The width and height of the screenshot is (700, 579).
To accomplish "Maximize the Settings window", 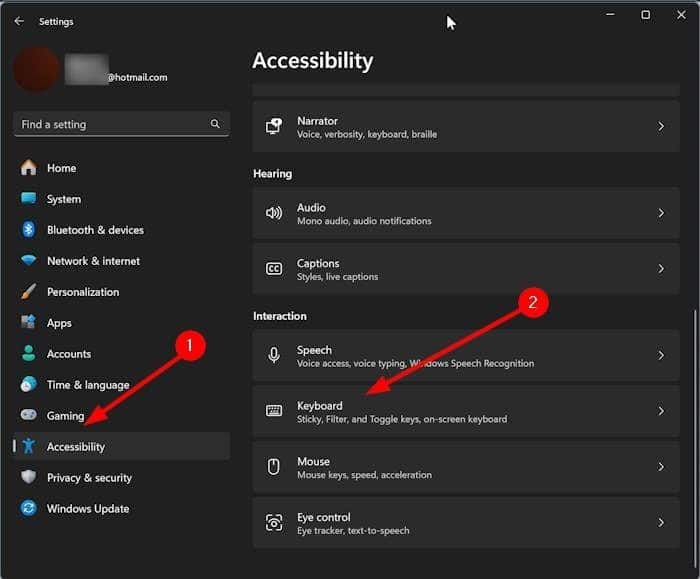I will (x=646, y=15).
